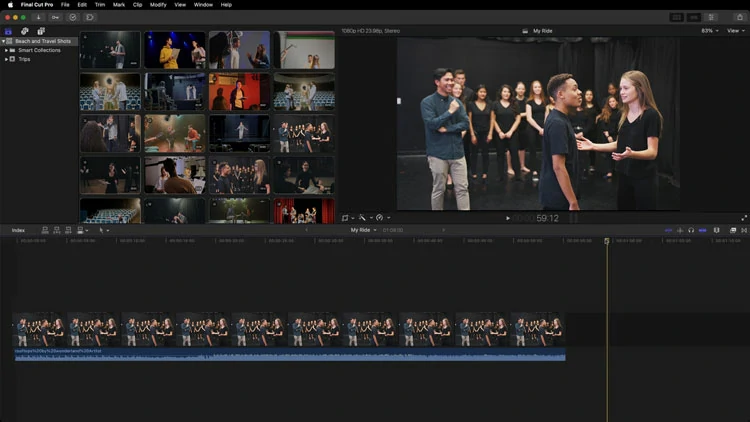Click the playhead on the timeline ruler
This screenshot has width=750, height=422.
[606, 241]
